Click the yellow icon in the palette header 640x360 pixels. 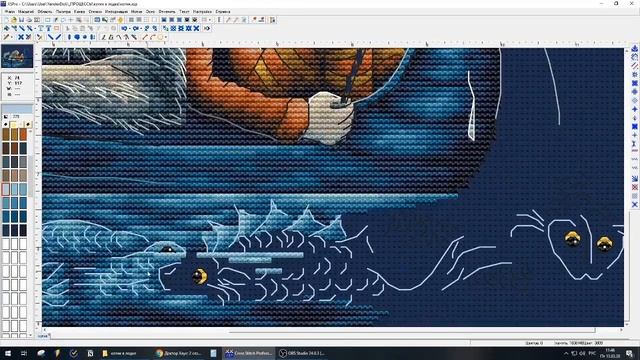pos(14,124)
